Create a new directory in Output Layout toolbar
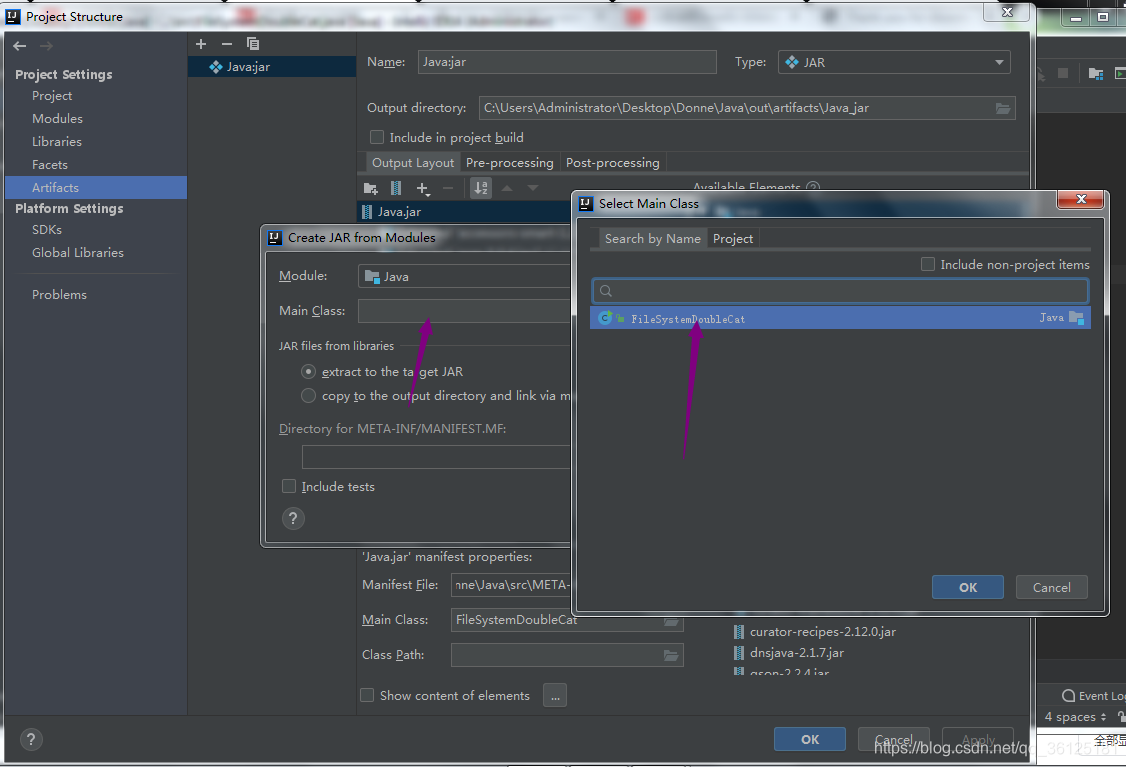1126x767 pixels. click(x=371, y=188)
